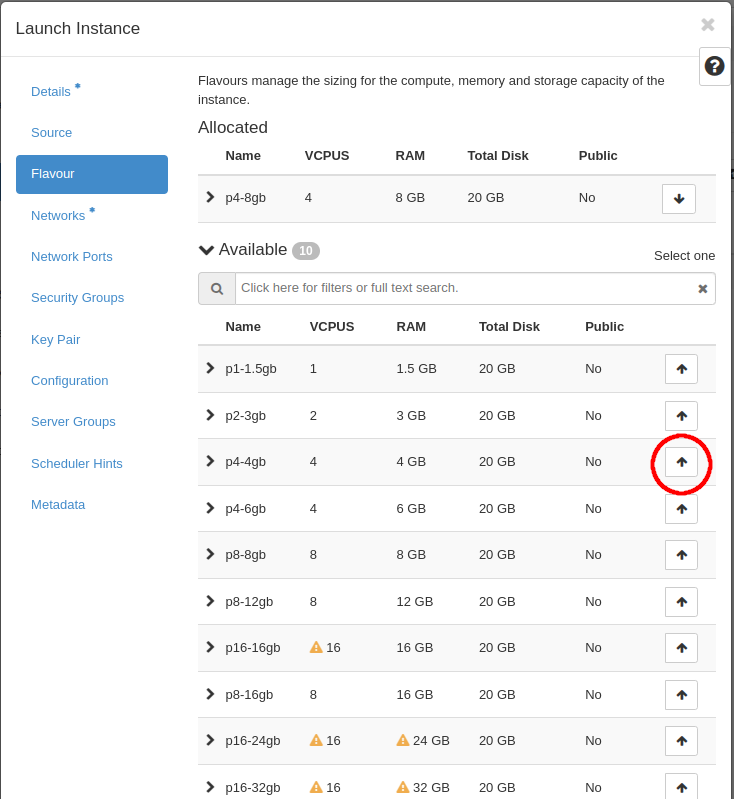Click the help question mark icon

[714, 66]
